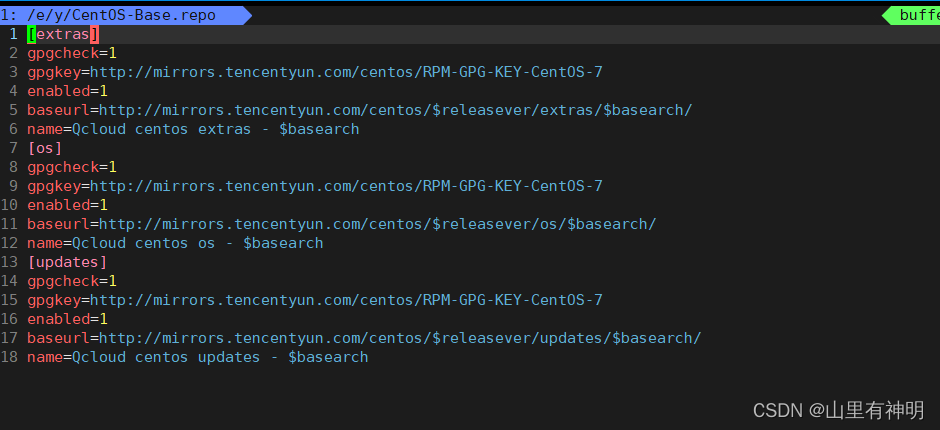This screenshot has height=430, width=940.
Task: Click the name=Qcloud centos os line
Action: tap(175, 243)
